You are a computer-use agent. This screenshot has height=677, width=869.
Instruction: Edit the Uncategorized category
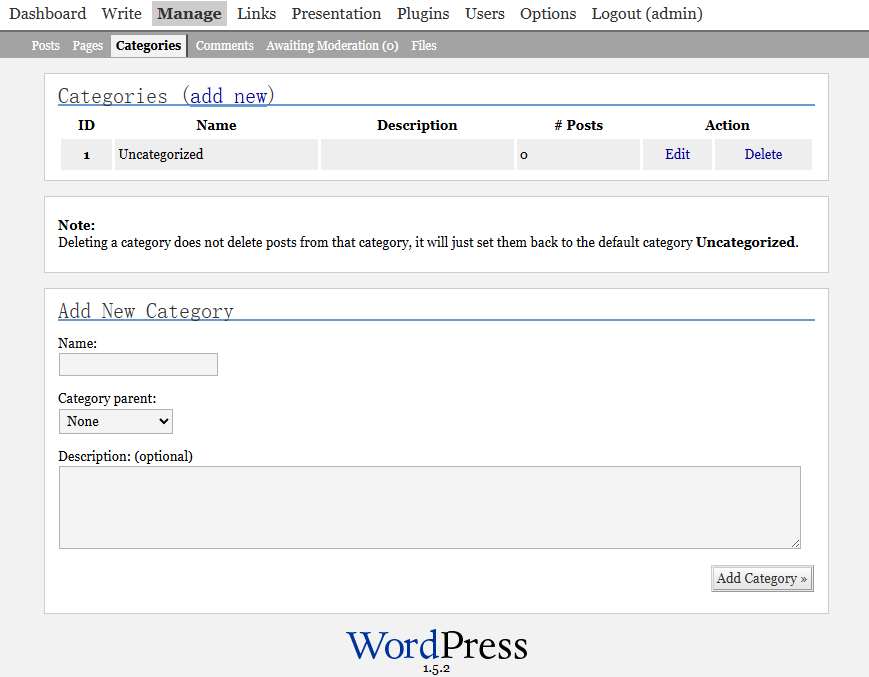coord(677,154)
